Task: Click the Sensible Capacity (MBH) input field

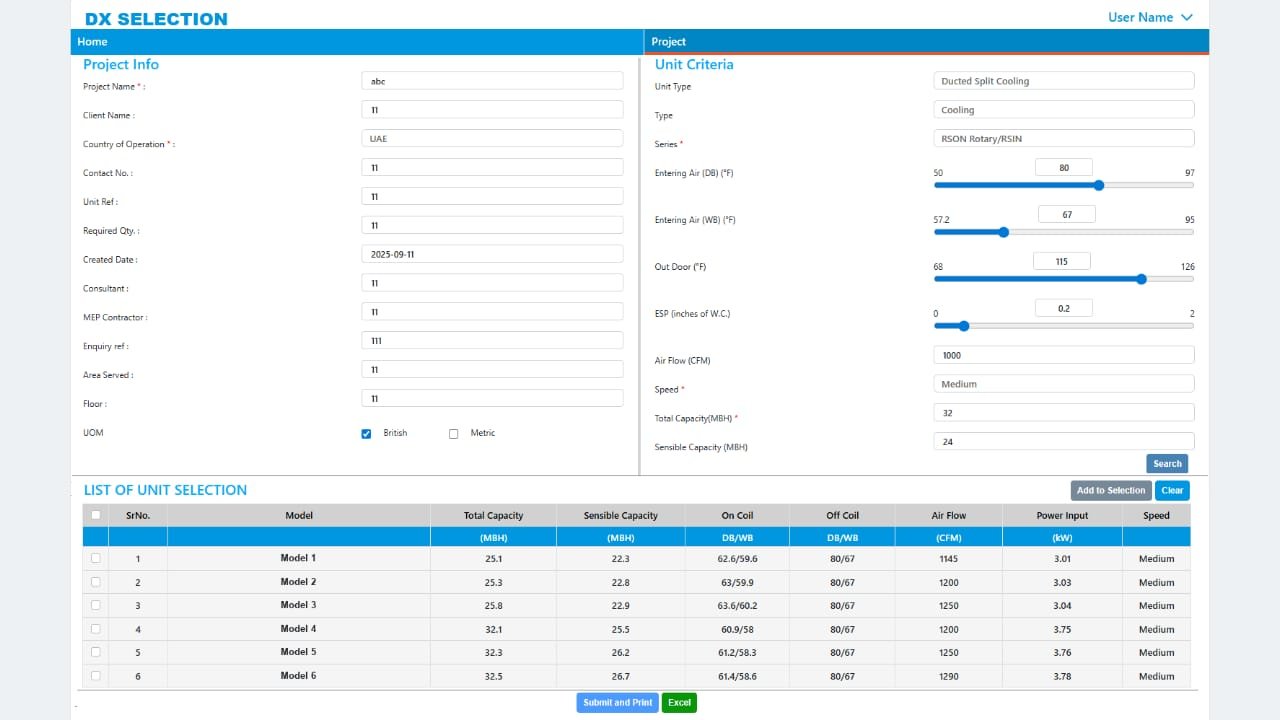Action: 1064,442
